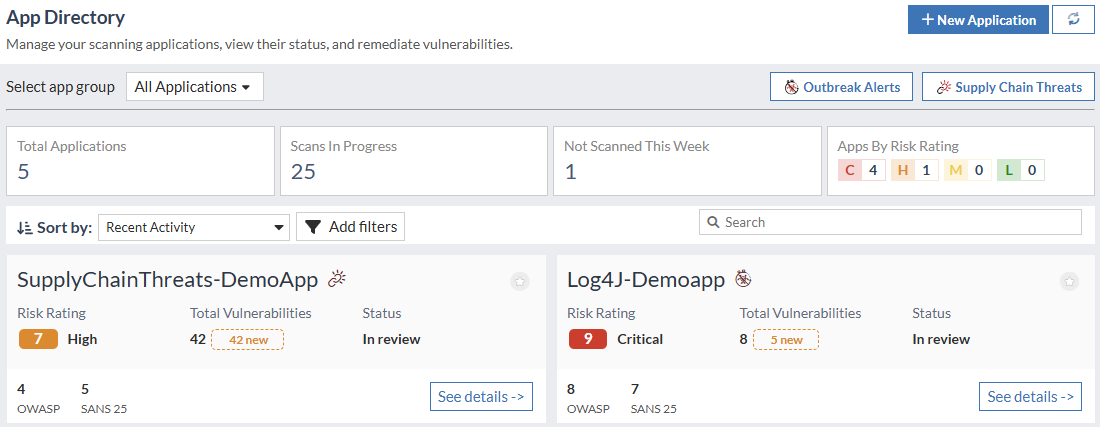Viewport: 1100px width, 427px height.
Task: Click supply chain threat icon beside SupplyChainThreats-DemoApp
Action: click(x=337, y=279)
